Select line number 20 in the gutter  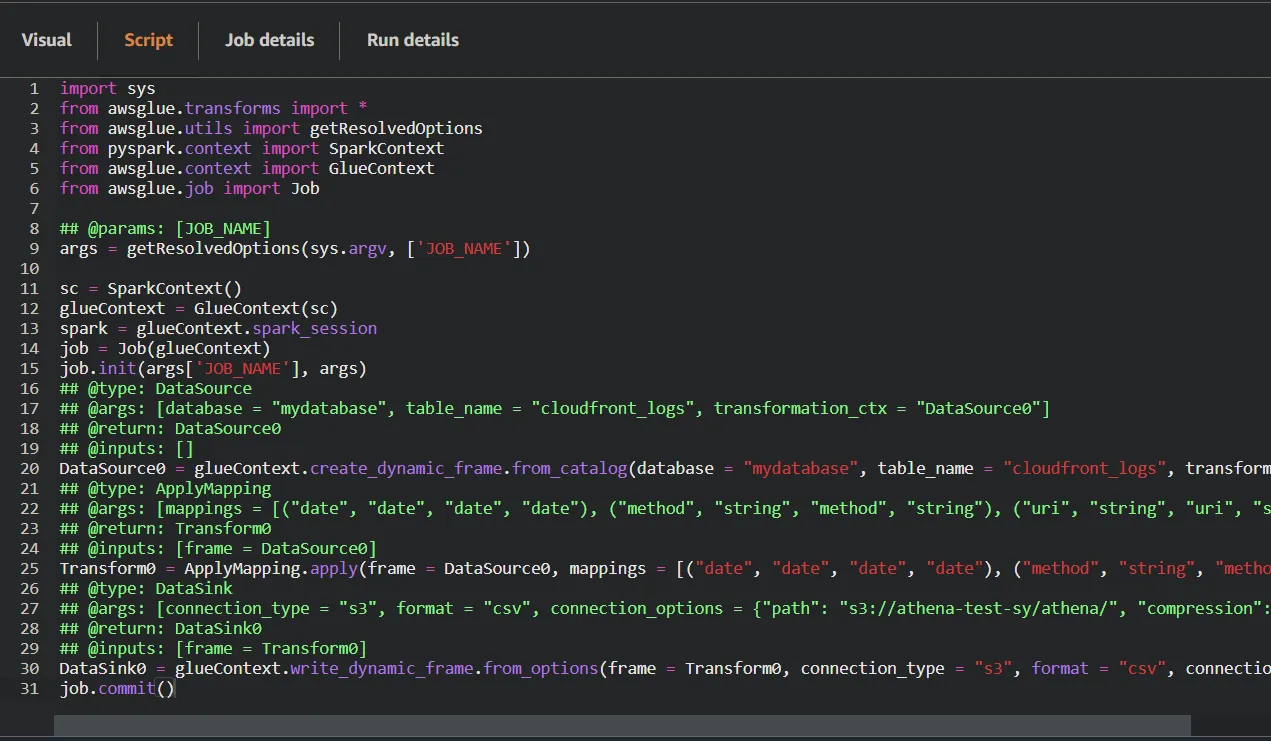pos(30,469)
